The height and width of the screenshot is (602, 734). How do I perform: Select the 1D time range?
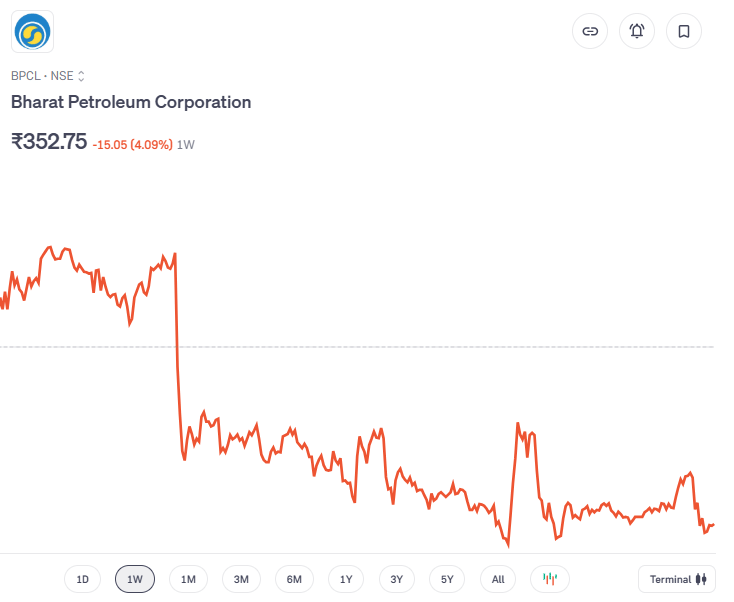83,579
